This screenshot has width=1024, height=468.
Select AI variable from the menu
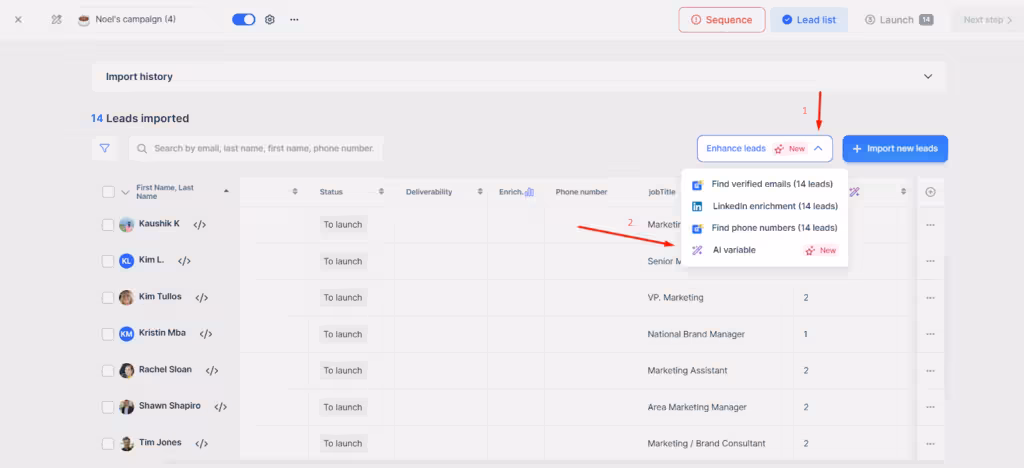[x=734, y=250]
